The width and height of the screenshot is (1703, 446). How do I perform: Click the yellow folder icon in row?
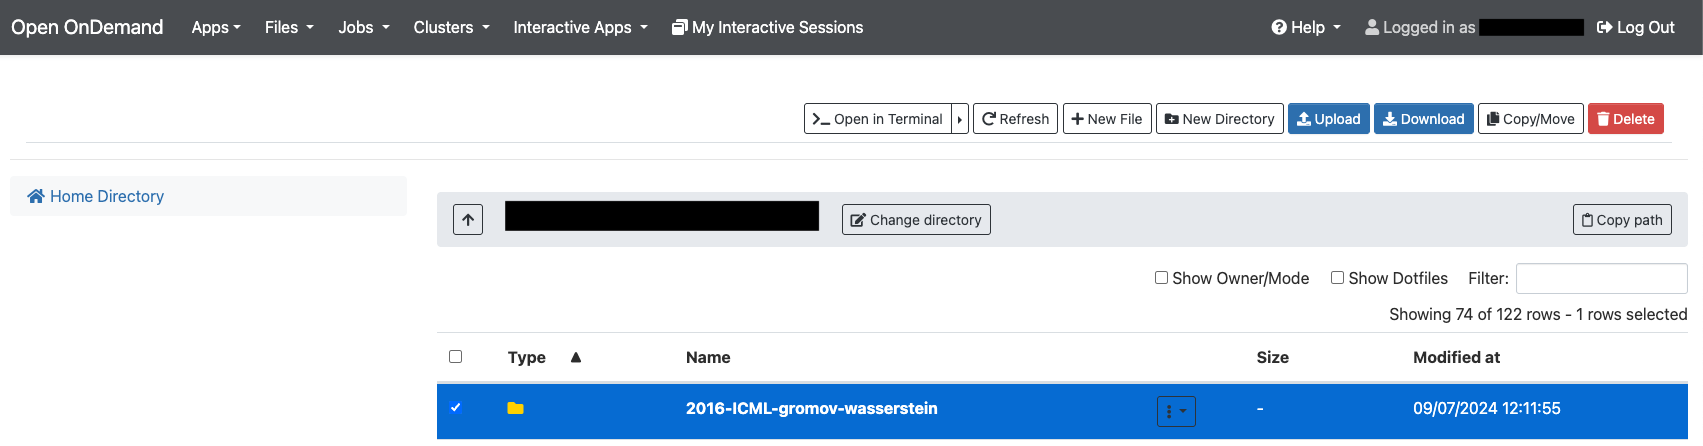(x=515, y=408)
